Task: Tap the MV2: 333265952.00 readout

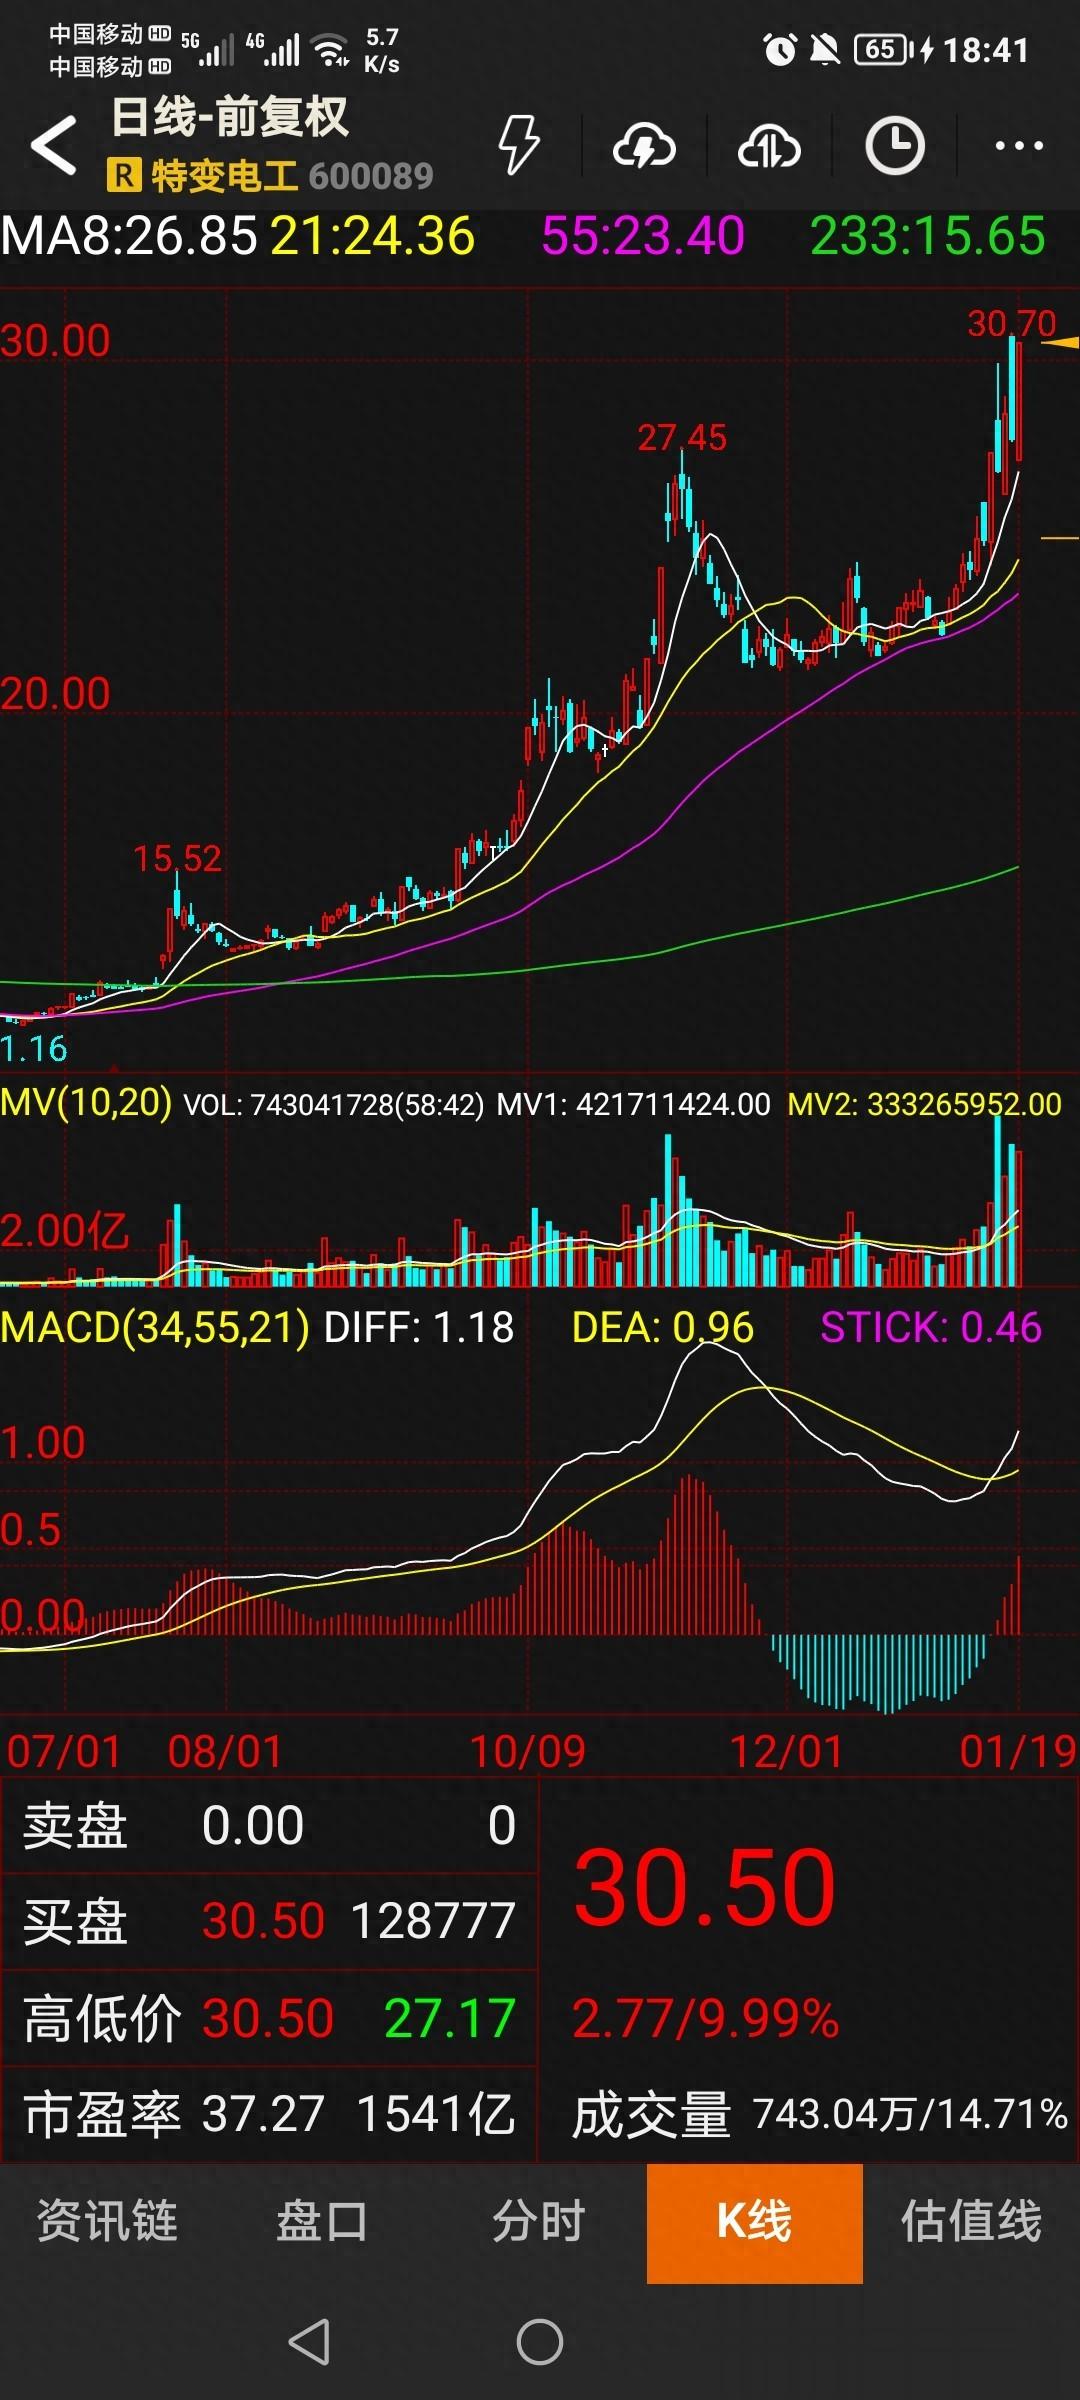Action: (x=925, y=1104)
